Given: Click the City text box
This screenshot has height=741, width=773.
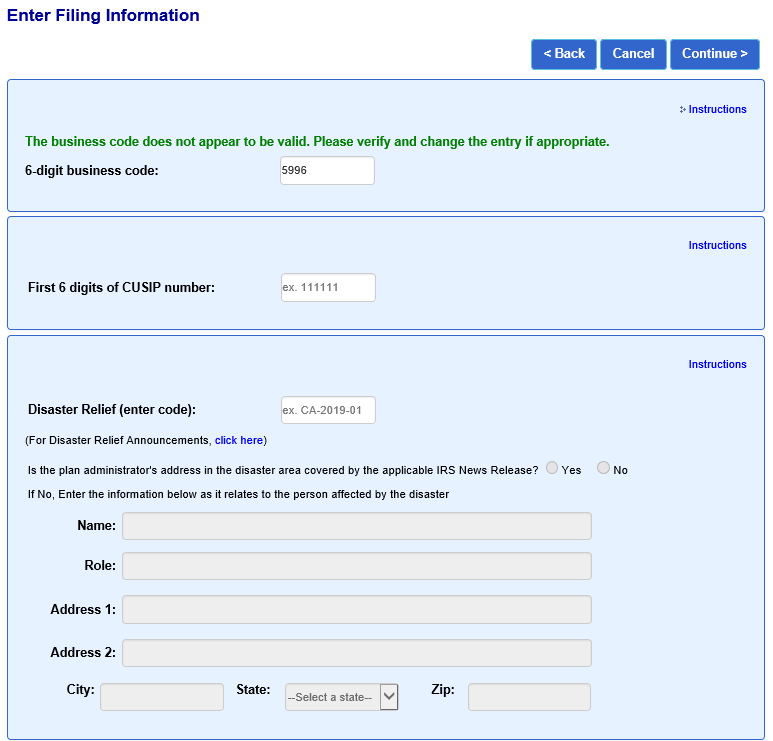Looking at the screenshot, I should [162, 697].
